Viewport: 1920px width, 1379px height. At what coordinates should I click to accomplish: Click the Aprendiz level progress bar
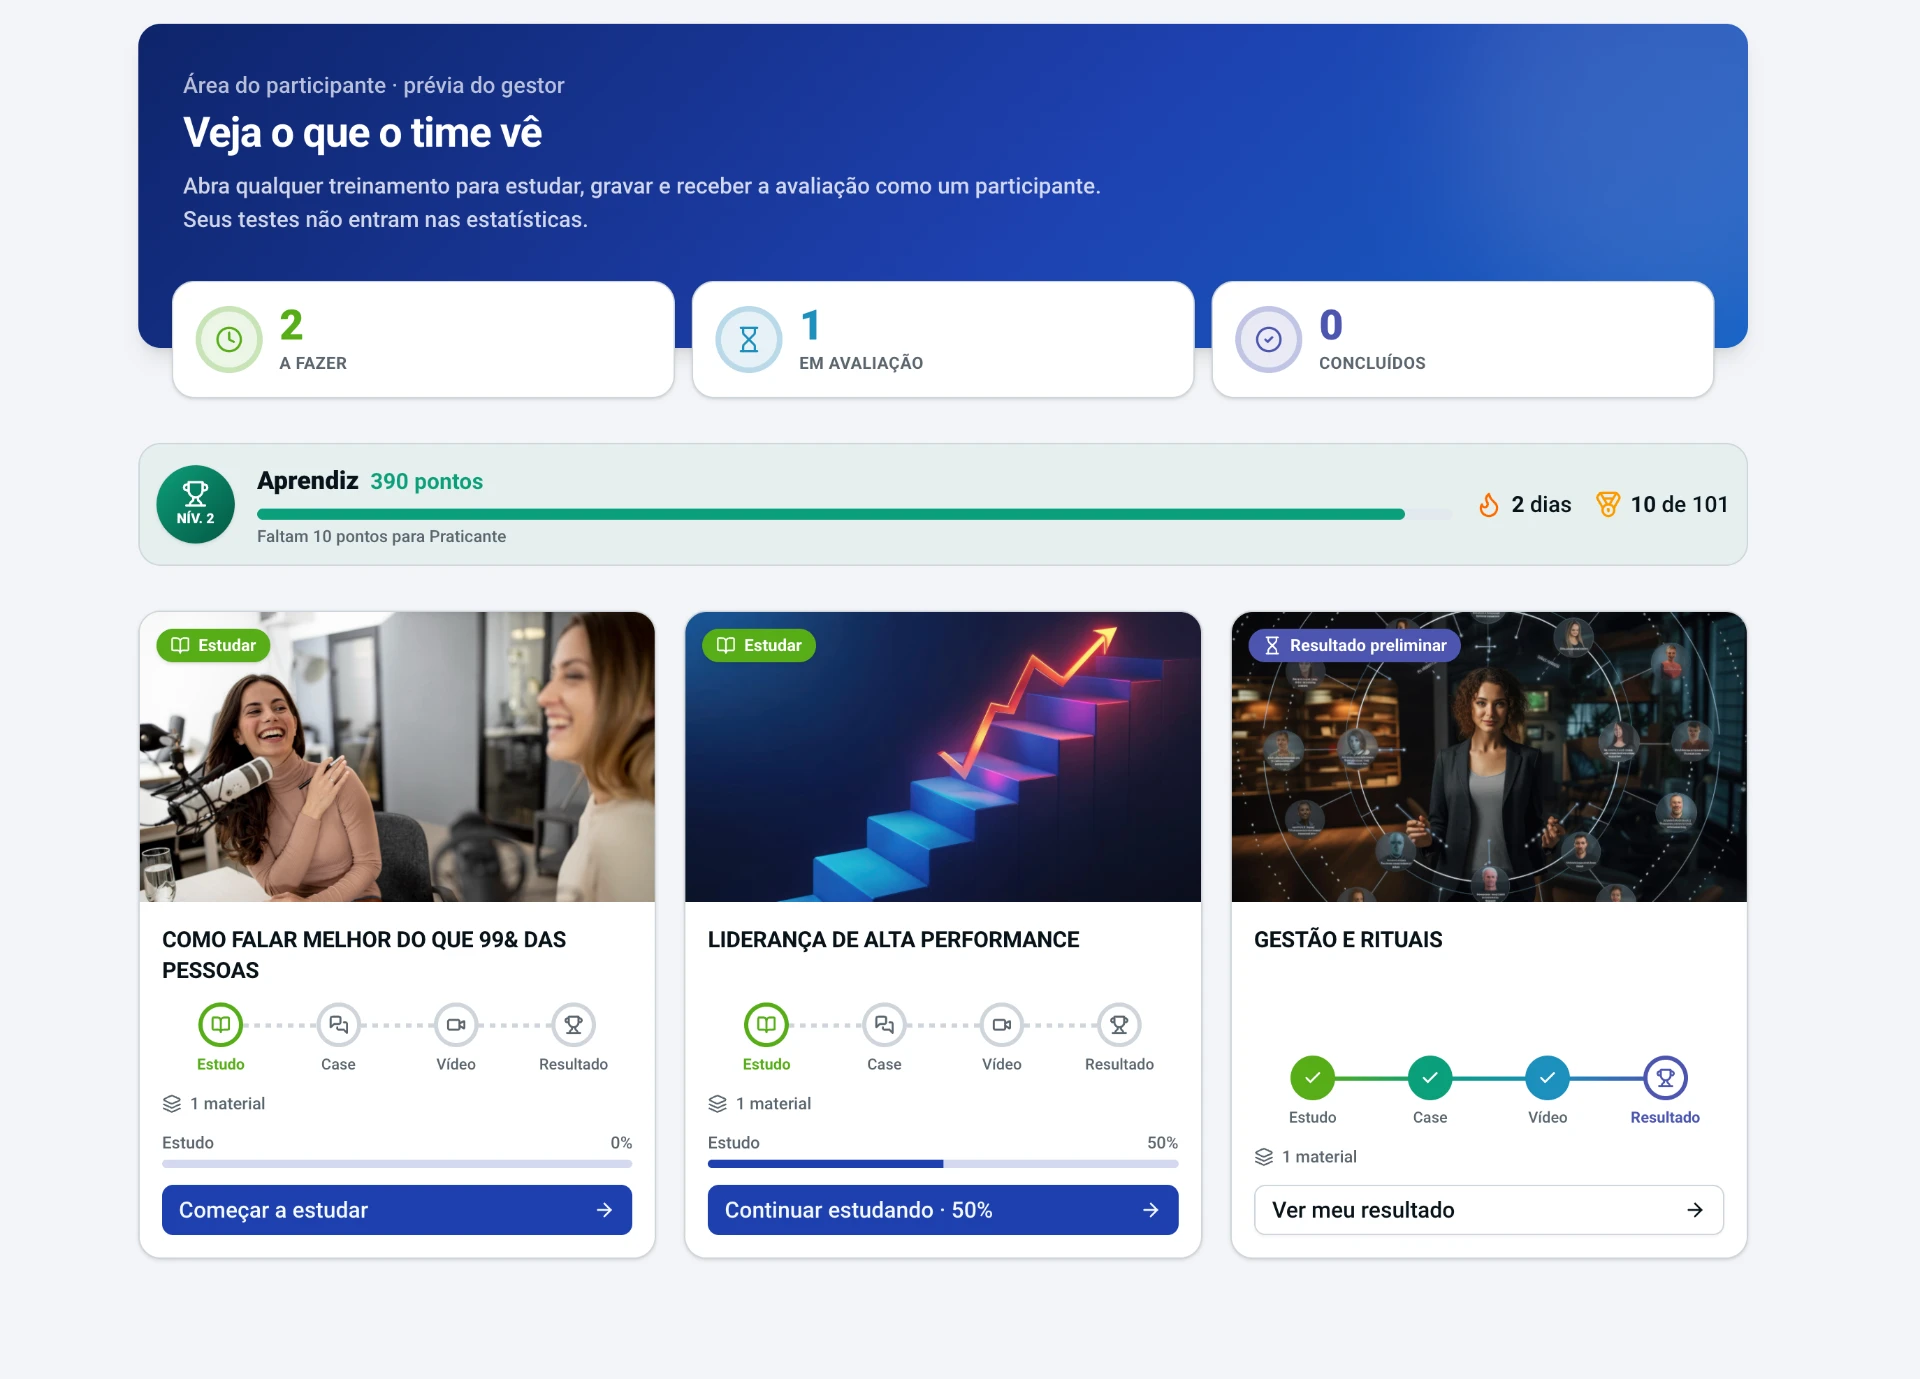pos(855,514)
